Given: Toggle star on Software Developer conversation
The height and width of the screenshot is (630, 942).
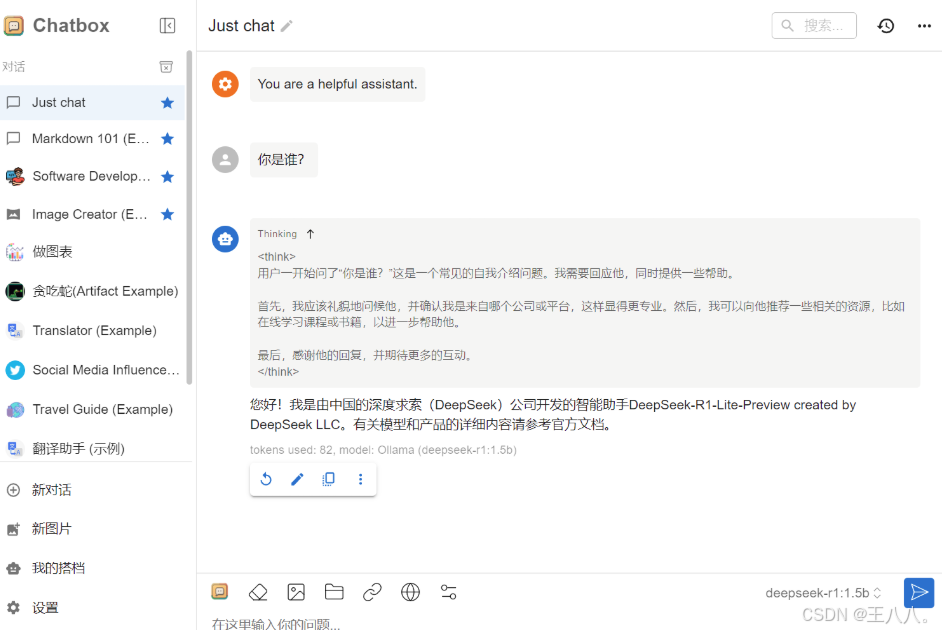Looking at the screenshot, I should 167,177.
